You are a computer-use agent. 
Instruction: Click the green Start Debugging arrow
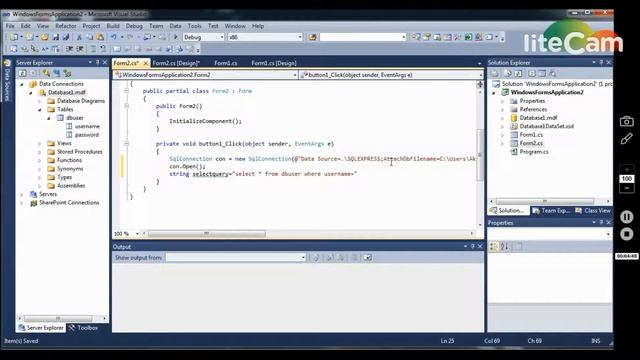pos(176,37)
